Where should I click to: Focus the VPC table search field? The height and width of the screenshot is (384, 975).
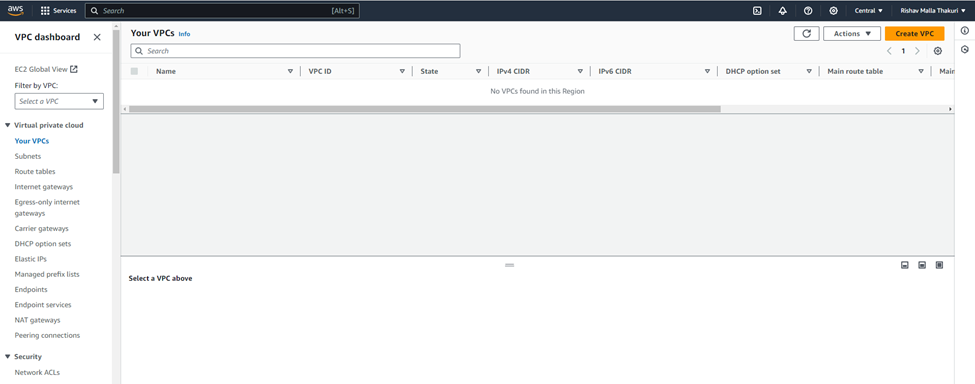click(x=295, y=51)
